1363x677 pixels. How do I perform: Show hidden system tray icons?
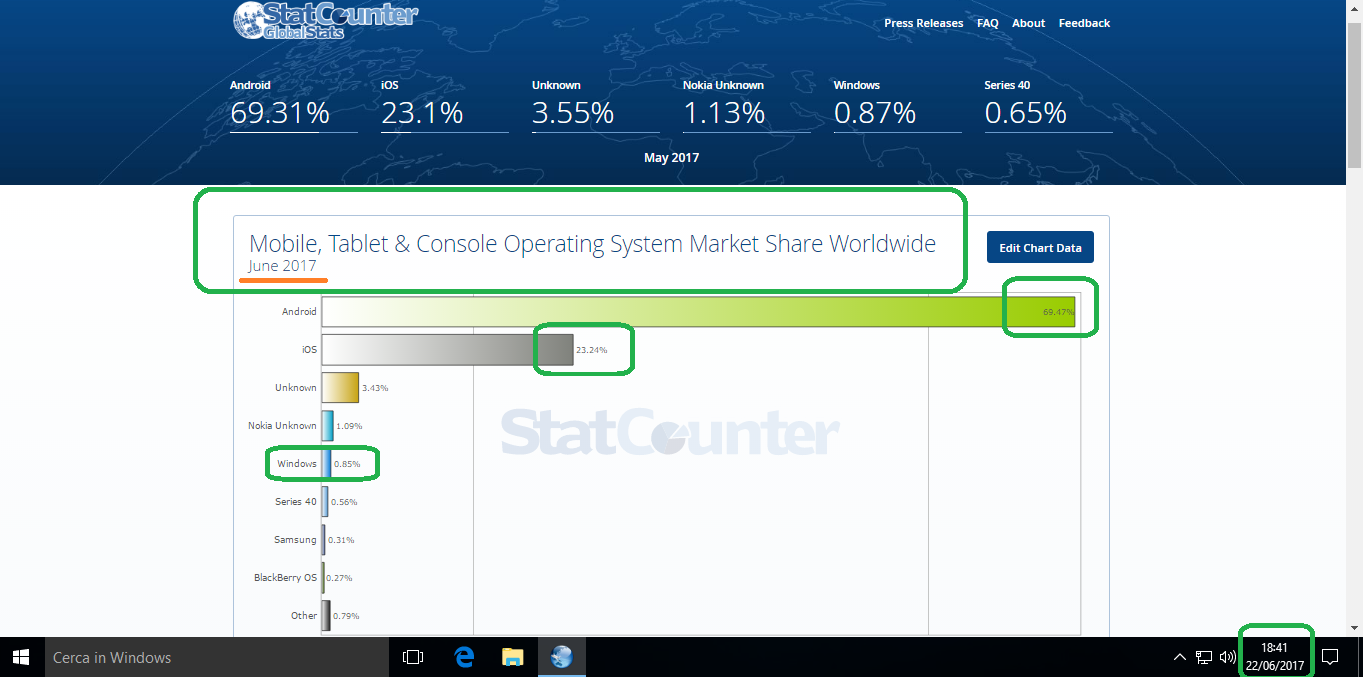[x=1180, y=657]
